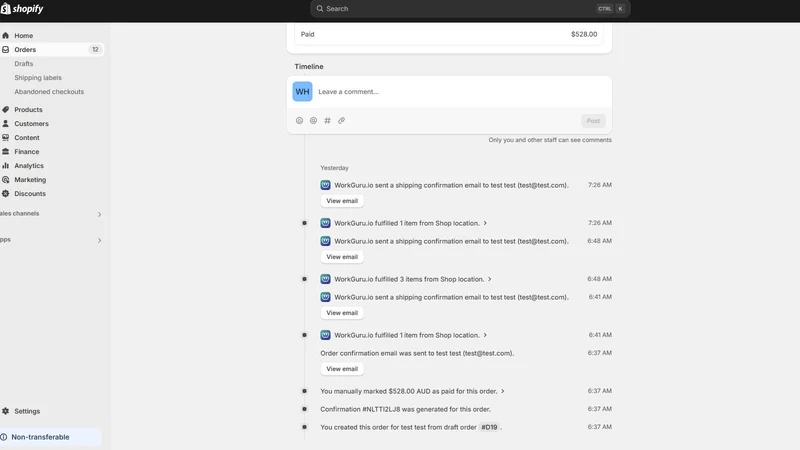Click the Shopify logo
Screen dimensions: 800x450
pos(22,9)
